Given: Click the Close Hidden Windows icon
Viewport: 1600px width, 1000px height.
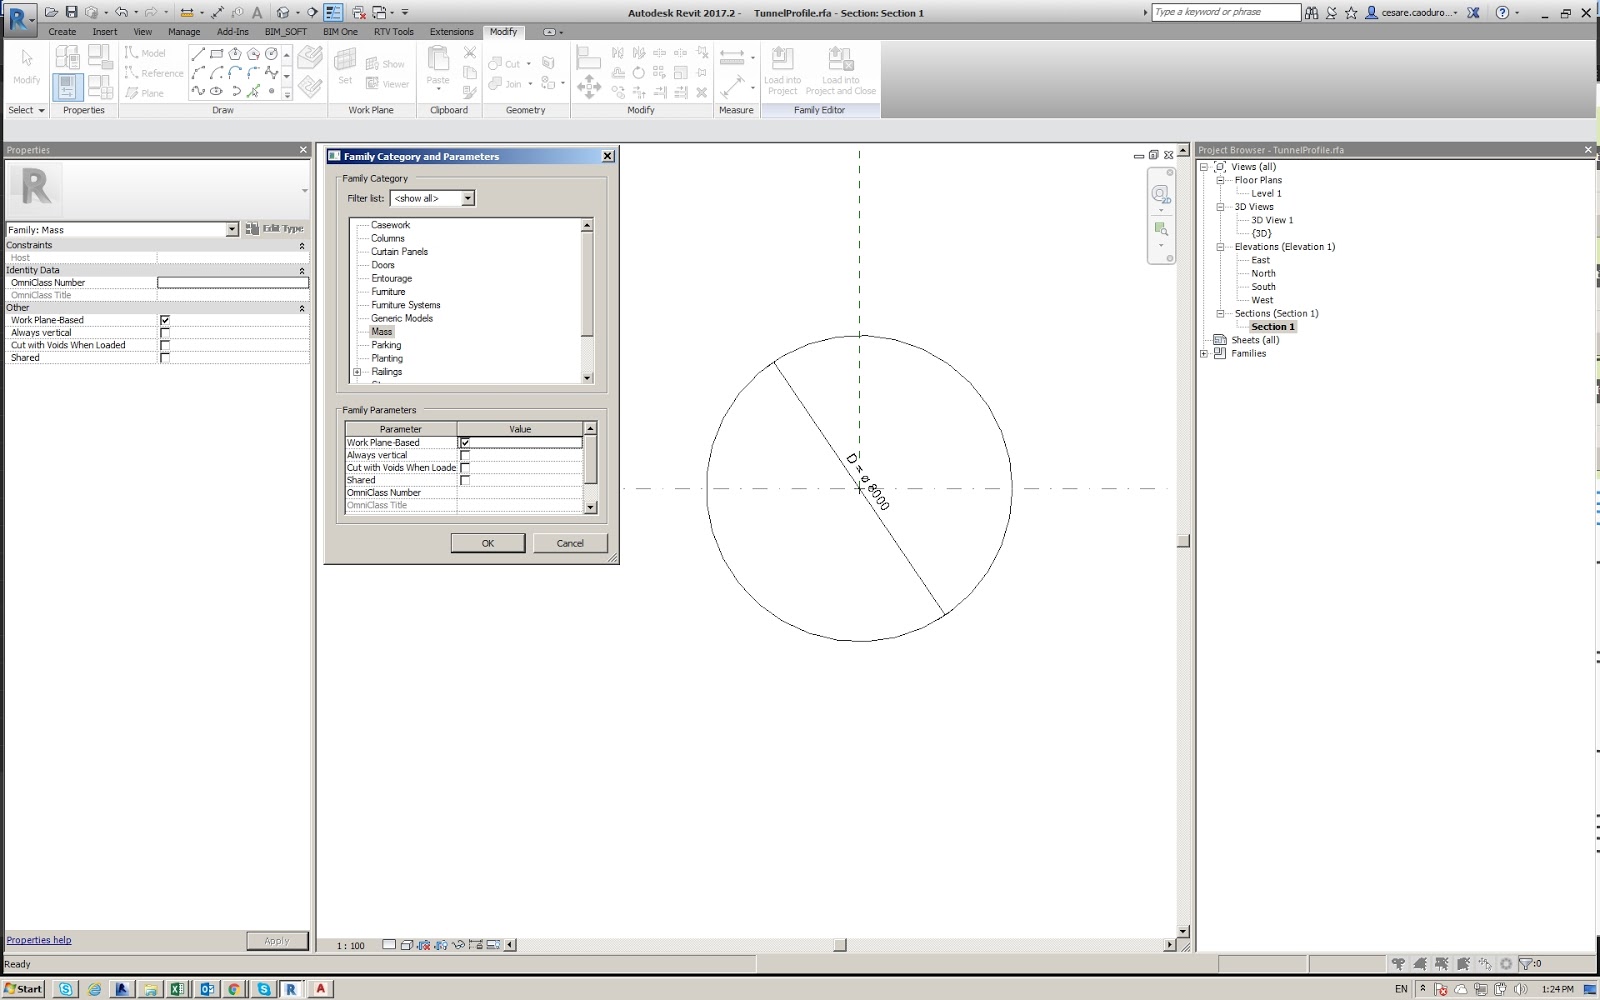Looking at the screenshot, I should tap(358, 12).
